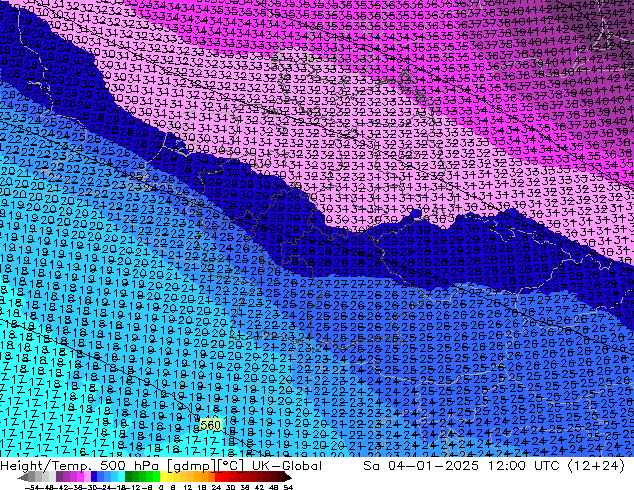The height and width of the screenshot is (490, 634).
Task: Click the '12:00 UTC' time text
Action: point(526,466)
